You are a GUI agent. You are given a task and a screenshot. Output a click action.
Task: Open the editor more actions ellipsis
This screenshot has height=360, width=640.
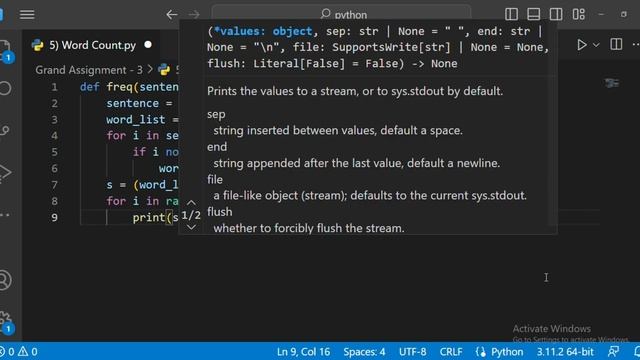pos(636,44)
